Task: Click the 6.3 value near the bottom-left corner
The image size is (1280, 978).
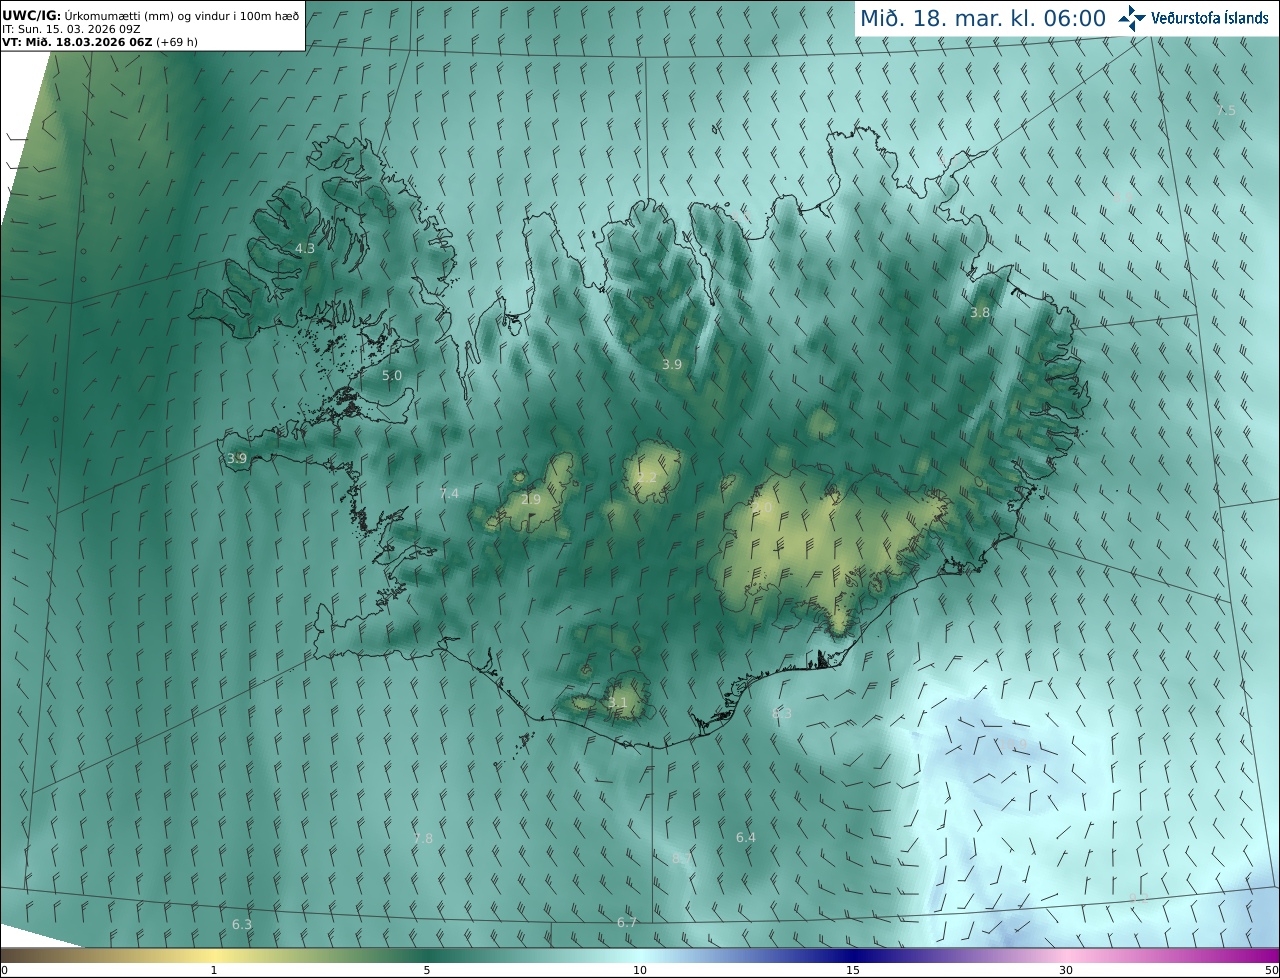Action: click(242, 924)
